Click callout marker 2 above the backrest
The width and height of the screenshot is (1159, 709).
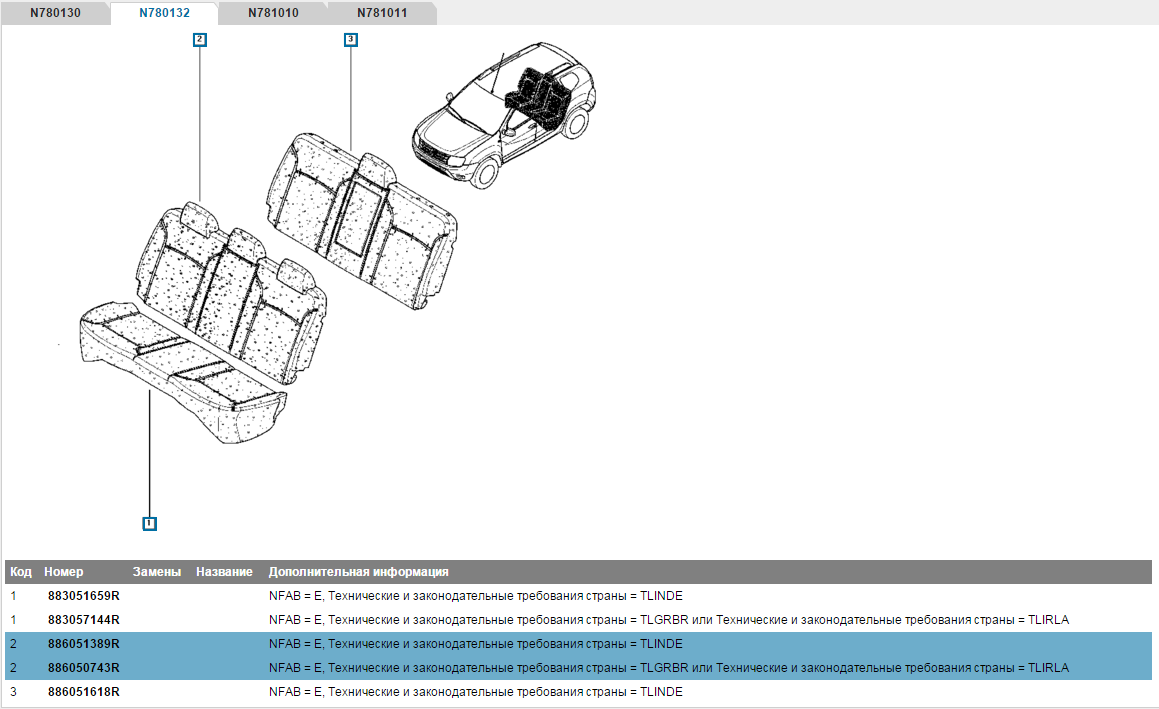(200, 40)
